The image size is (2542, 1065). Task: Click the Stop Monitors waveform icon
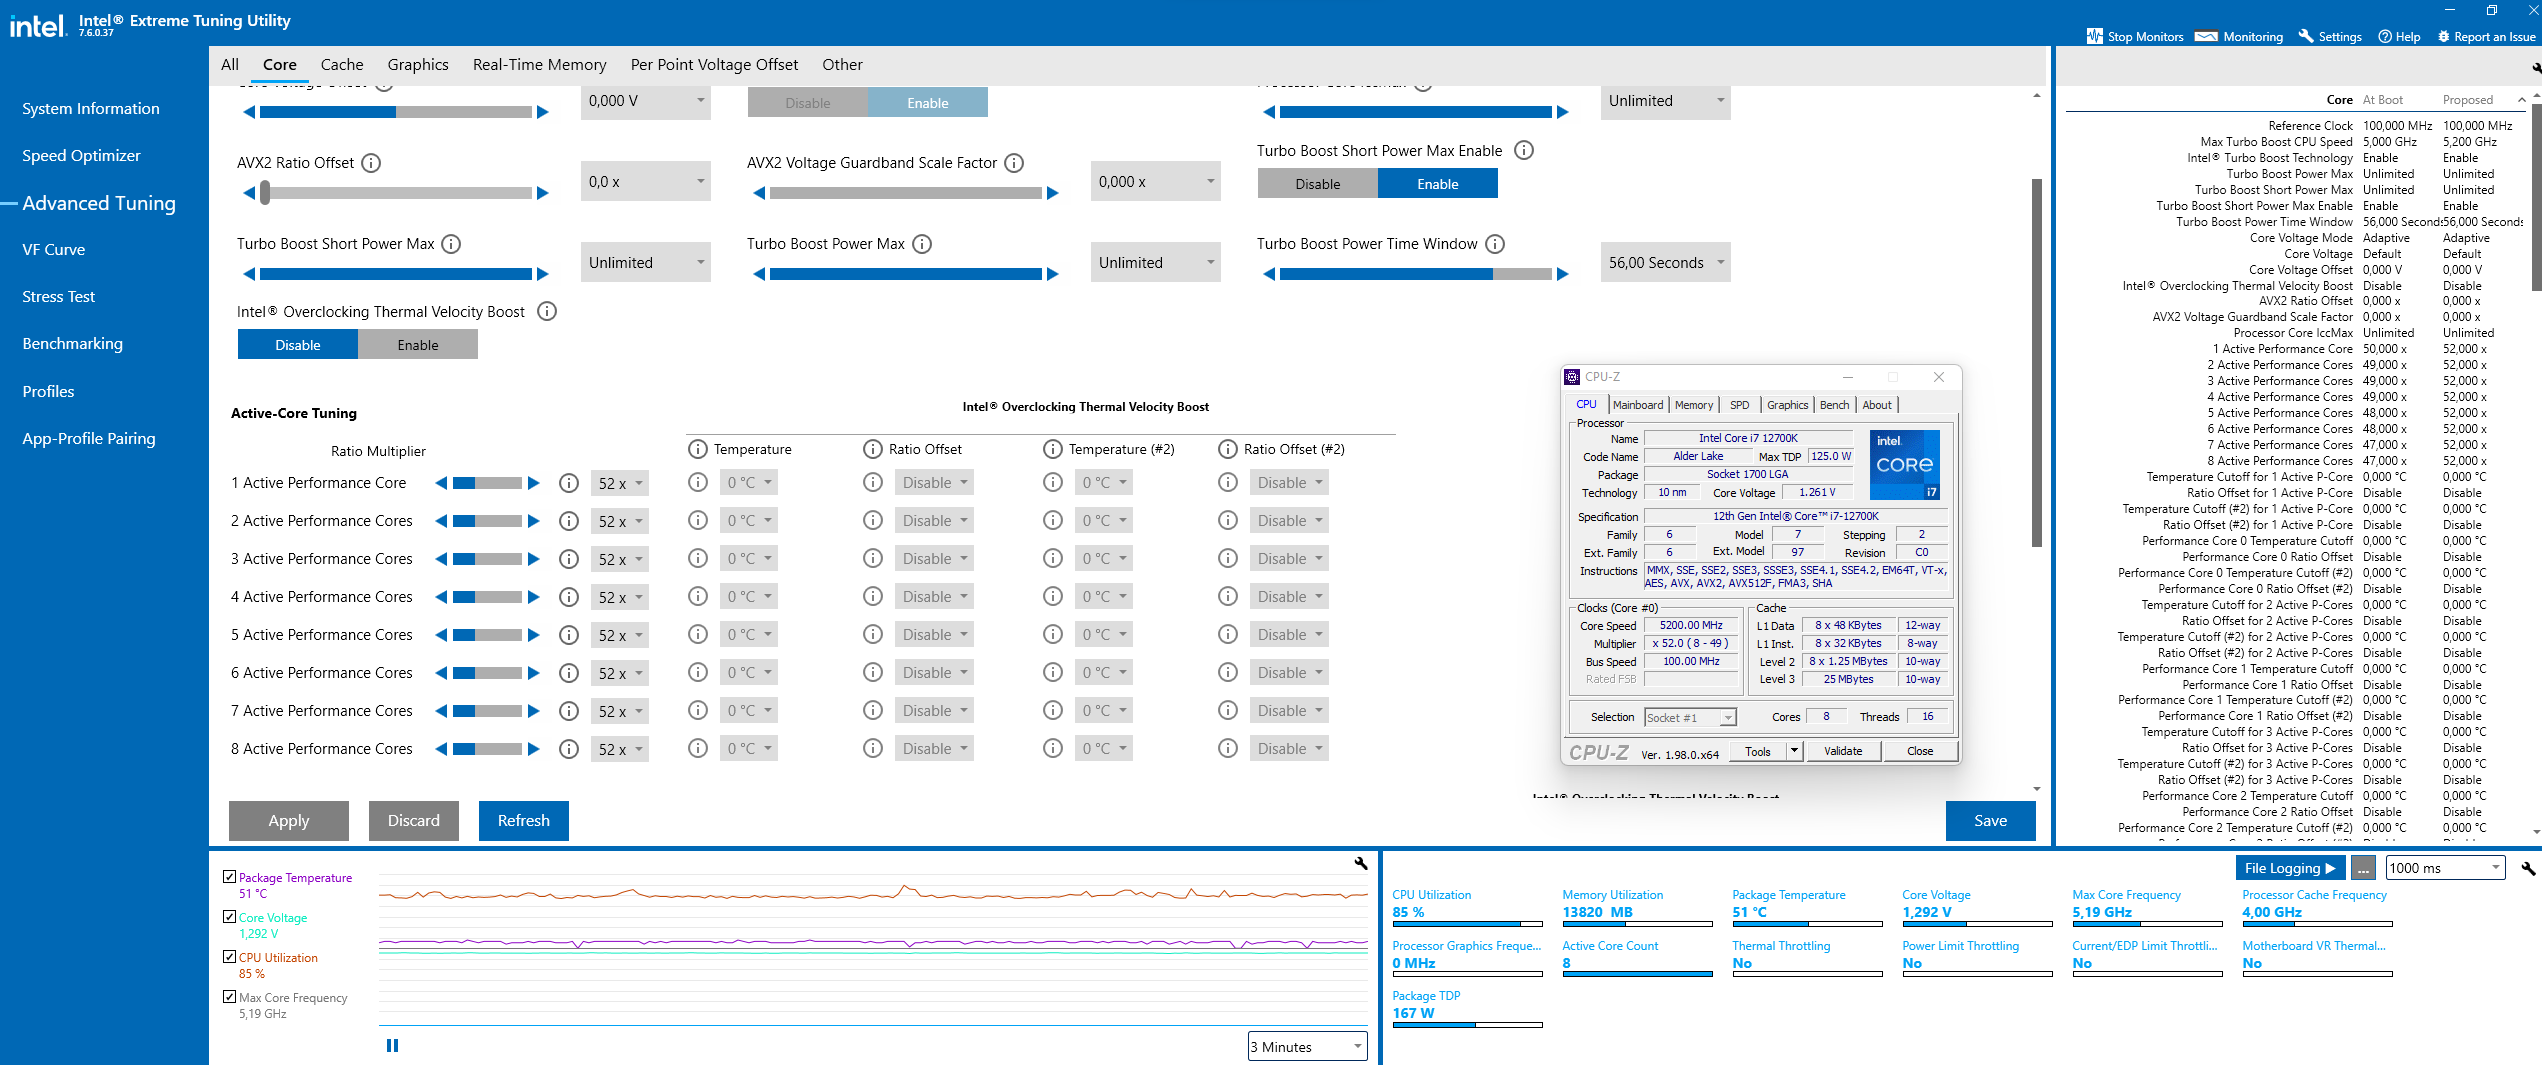[x=2095, y=37]
